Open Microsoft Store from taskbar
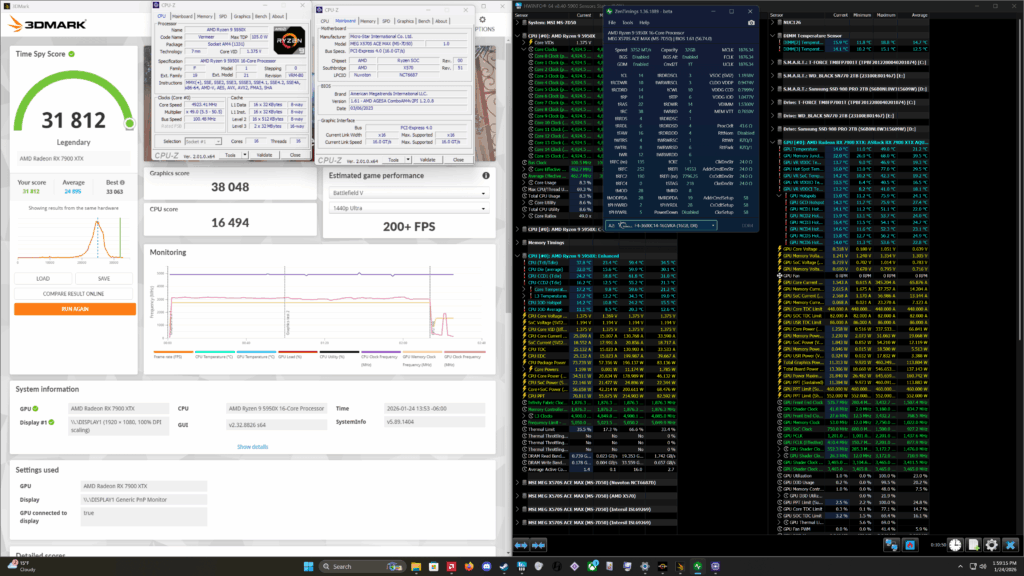 433,566
